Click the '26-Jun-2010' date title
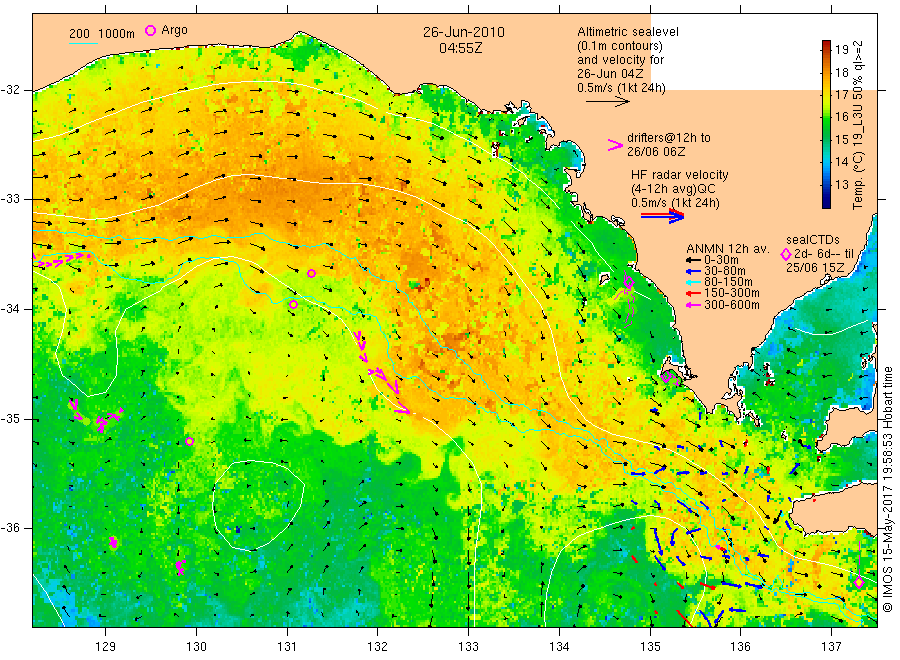The width and height of the screenshot is (900, 660). coord(464,32)
